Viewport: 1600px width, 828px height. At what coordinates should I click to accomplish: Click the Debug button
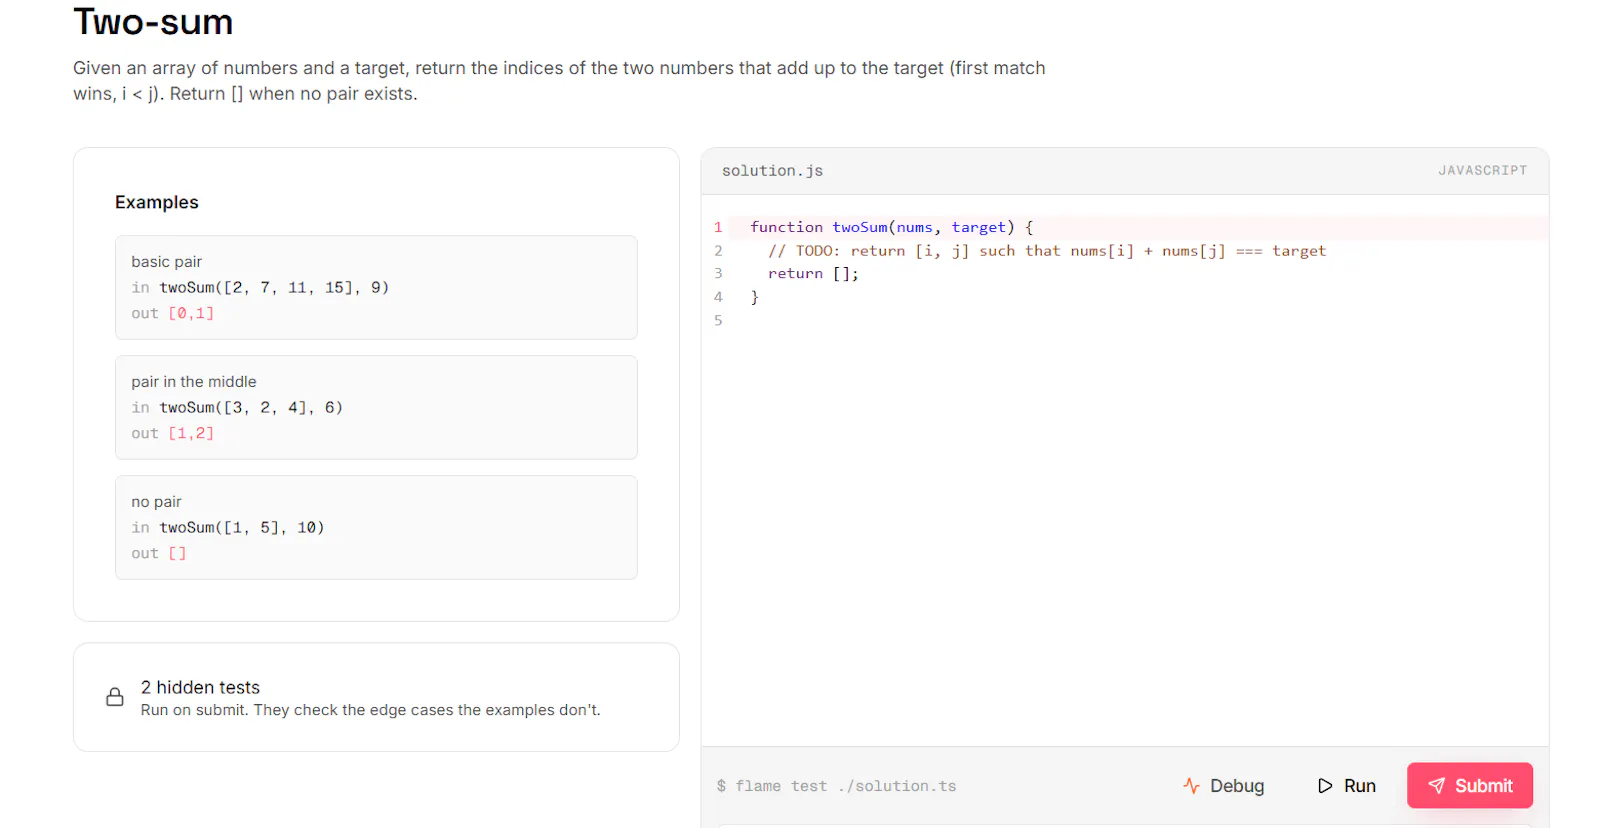1223,786
